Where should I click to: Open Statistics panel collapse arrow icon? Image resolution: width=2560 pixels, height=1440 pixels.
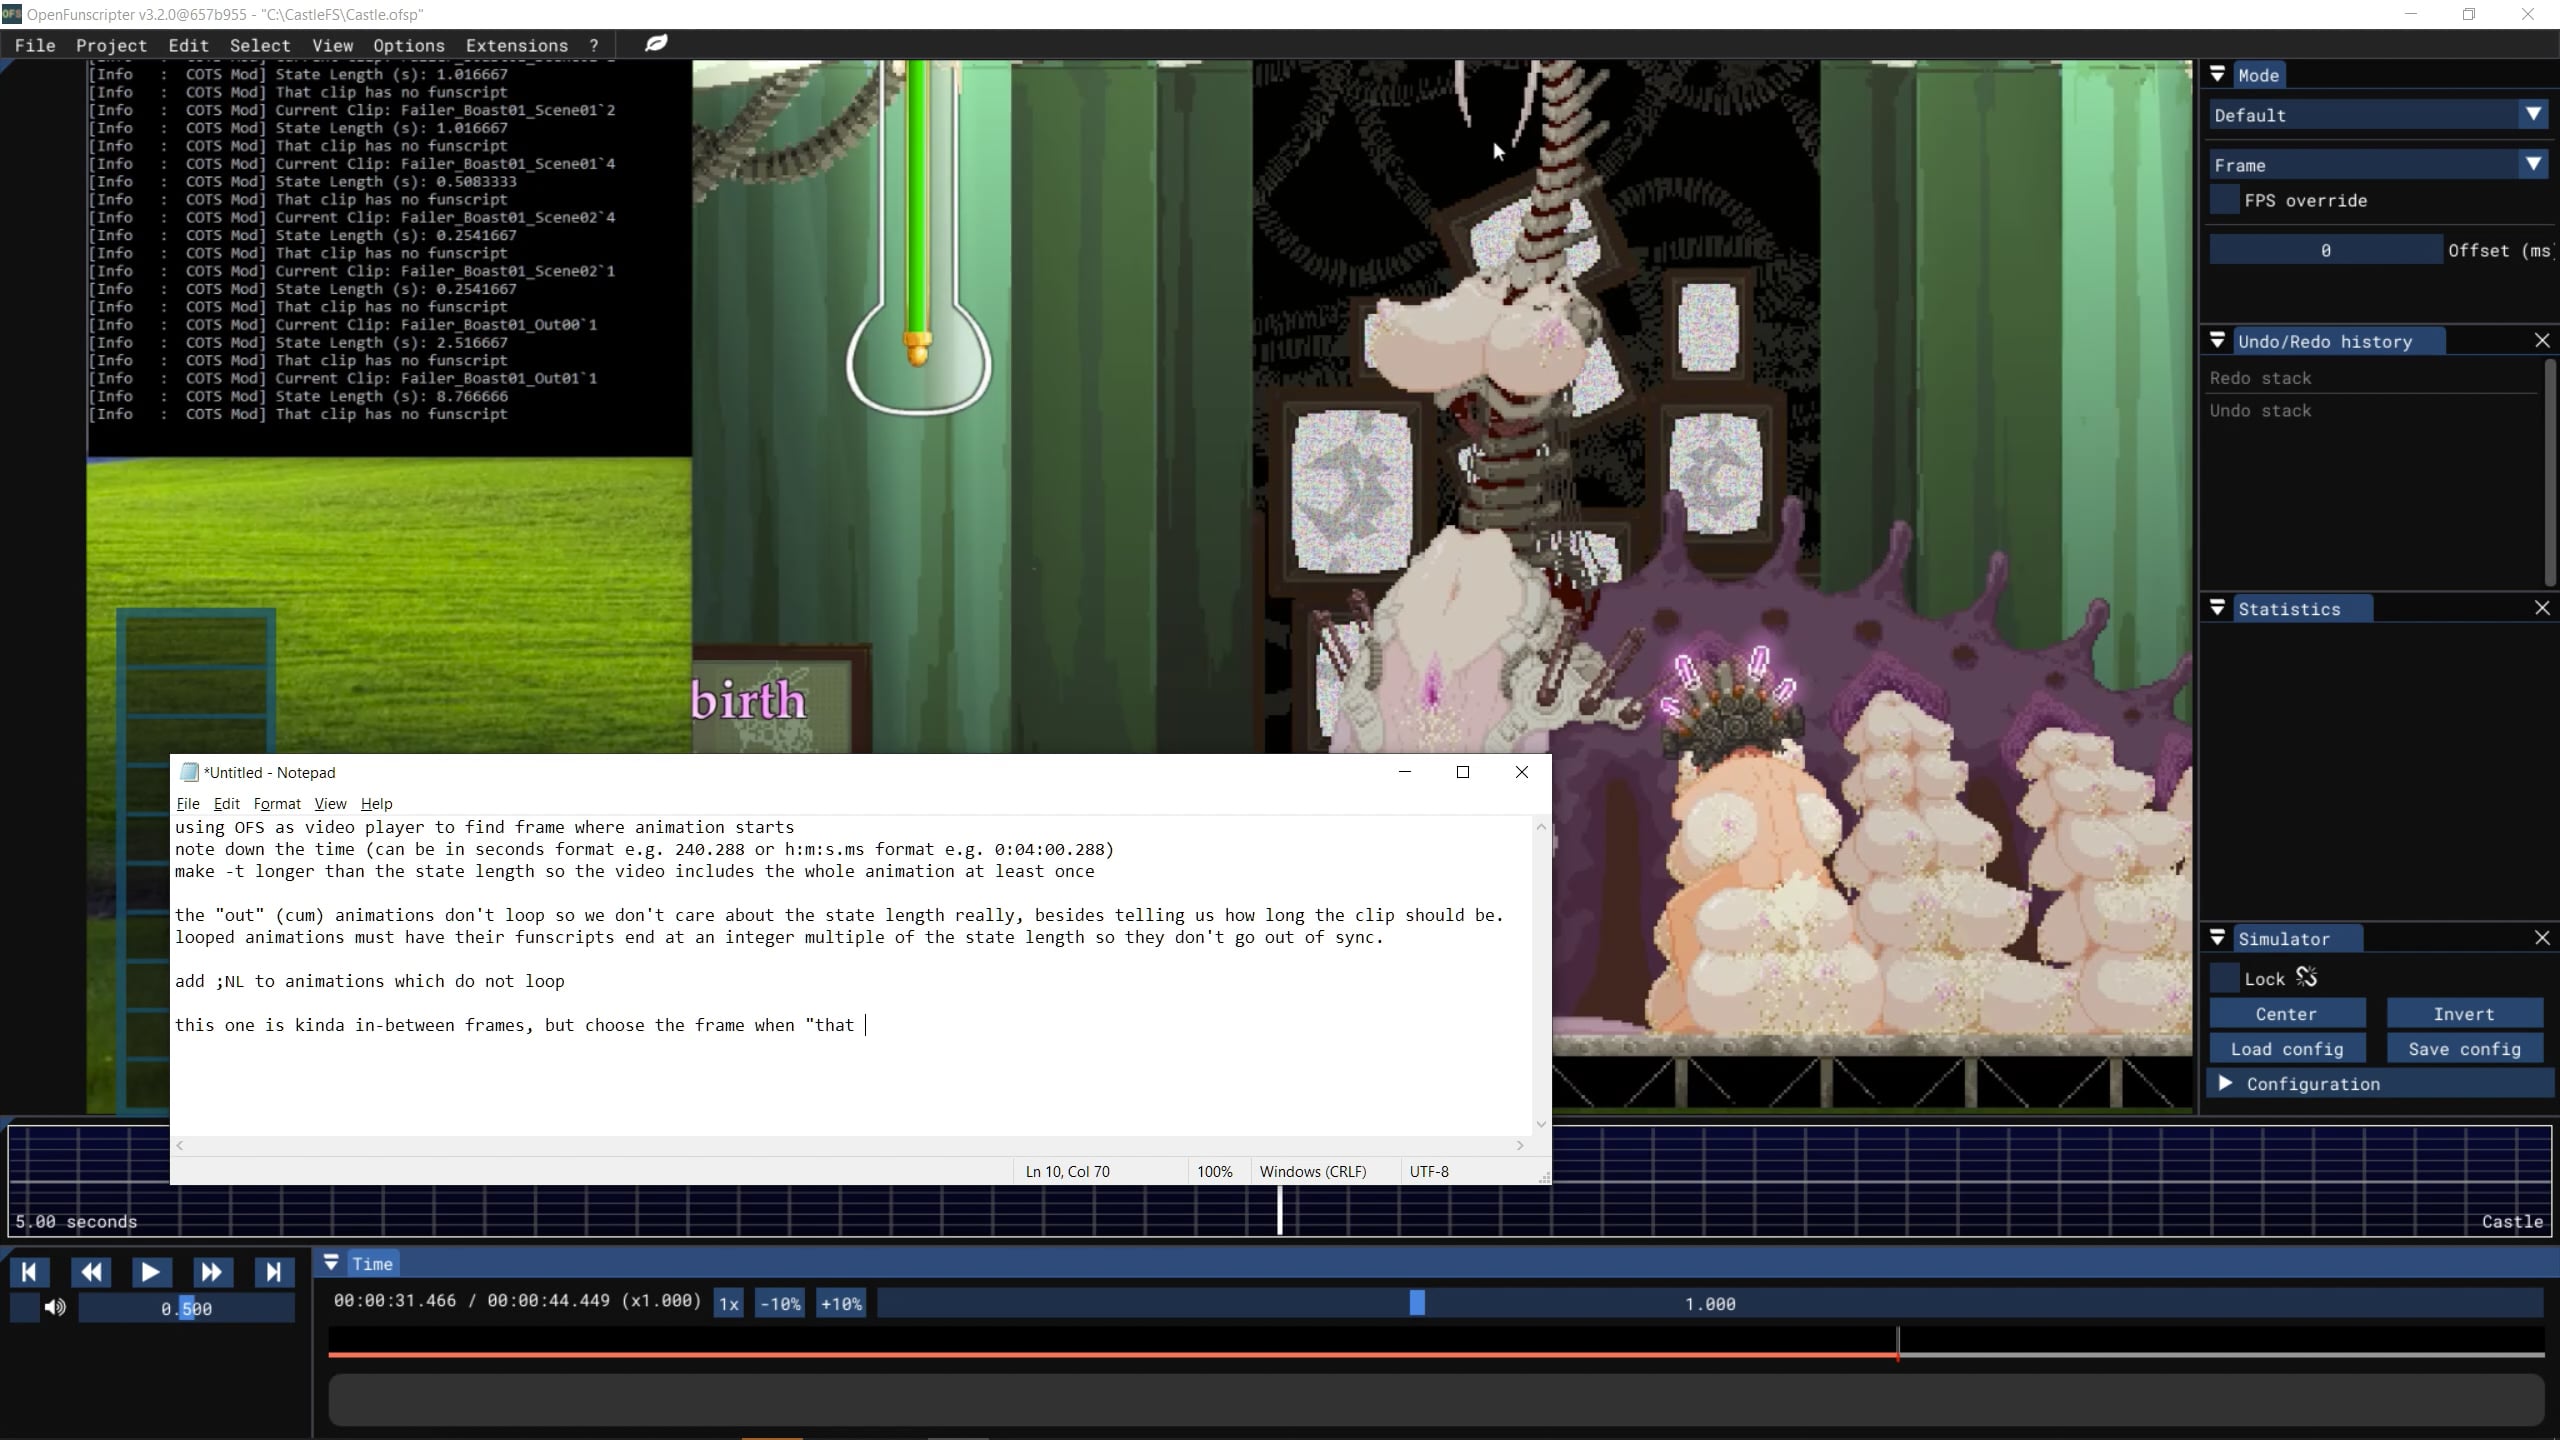point(2217,608)
